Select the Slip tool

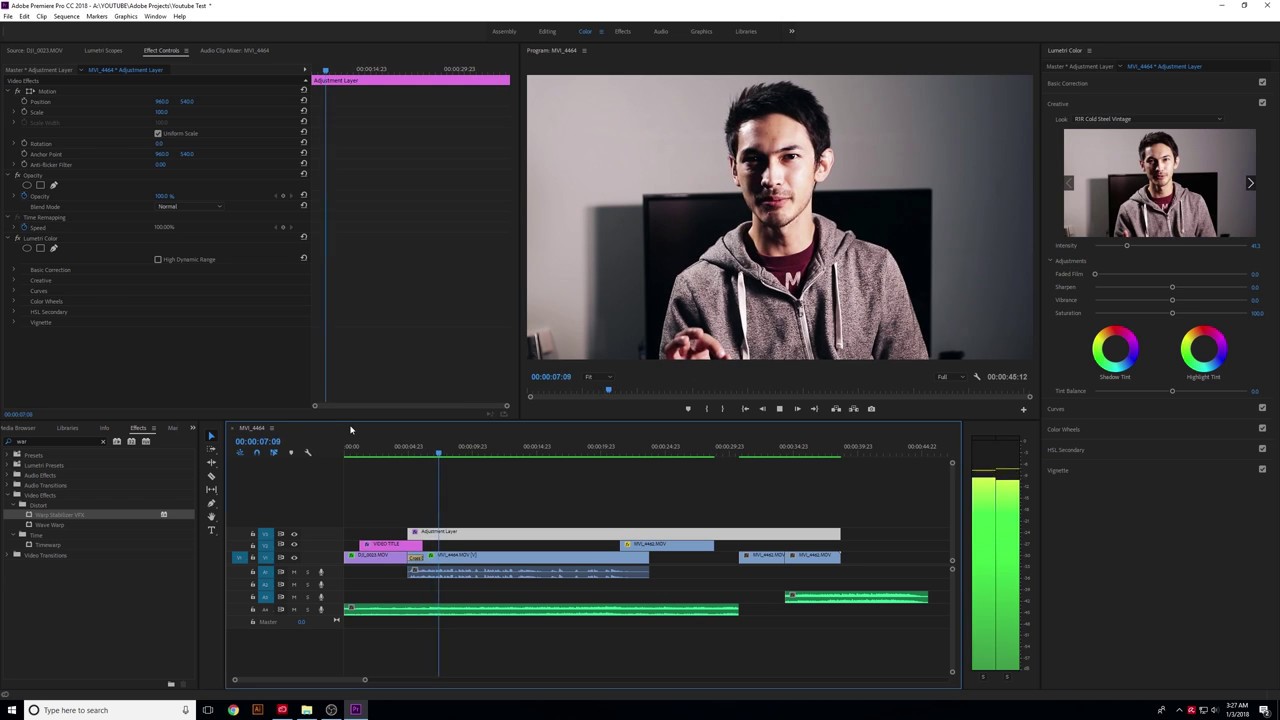(211, 489)
